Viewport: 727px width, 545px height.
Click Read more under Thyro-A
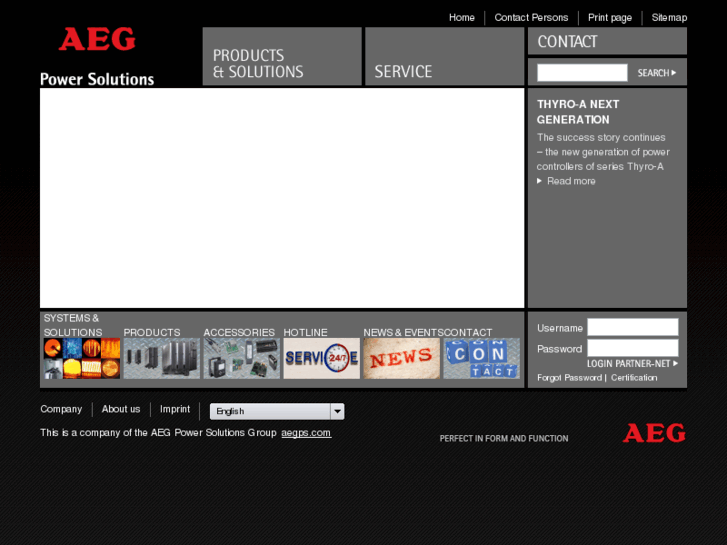click(571, 181)
